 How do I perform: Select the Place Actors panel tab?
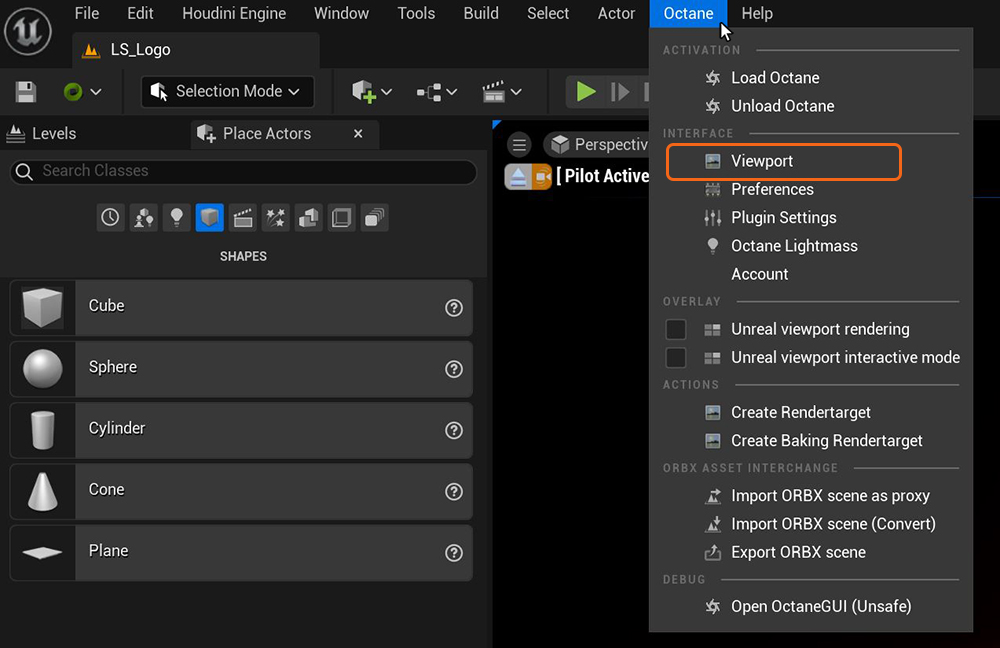[x=267, y=134]
